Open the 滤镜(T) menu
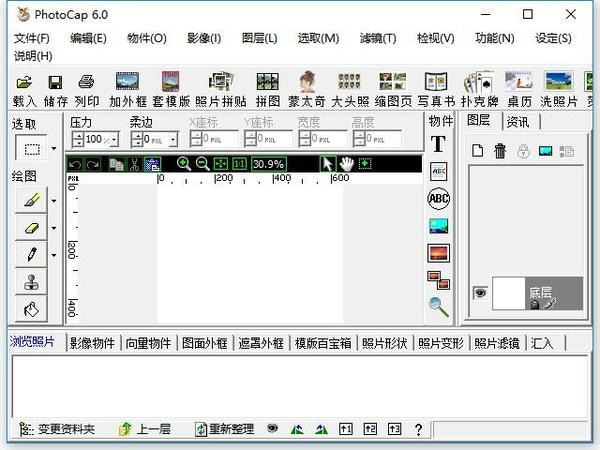 point(378,38)
